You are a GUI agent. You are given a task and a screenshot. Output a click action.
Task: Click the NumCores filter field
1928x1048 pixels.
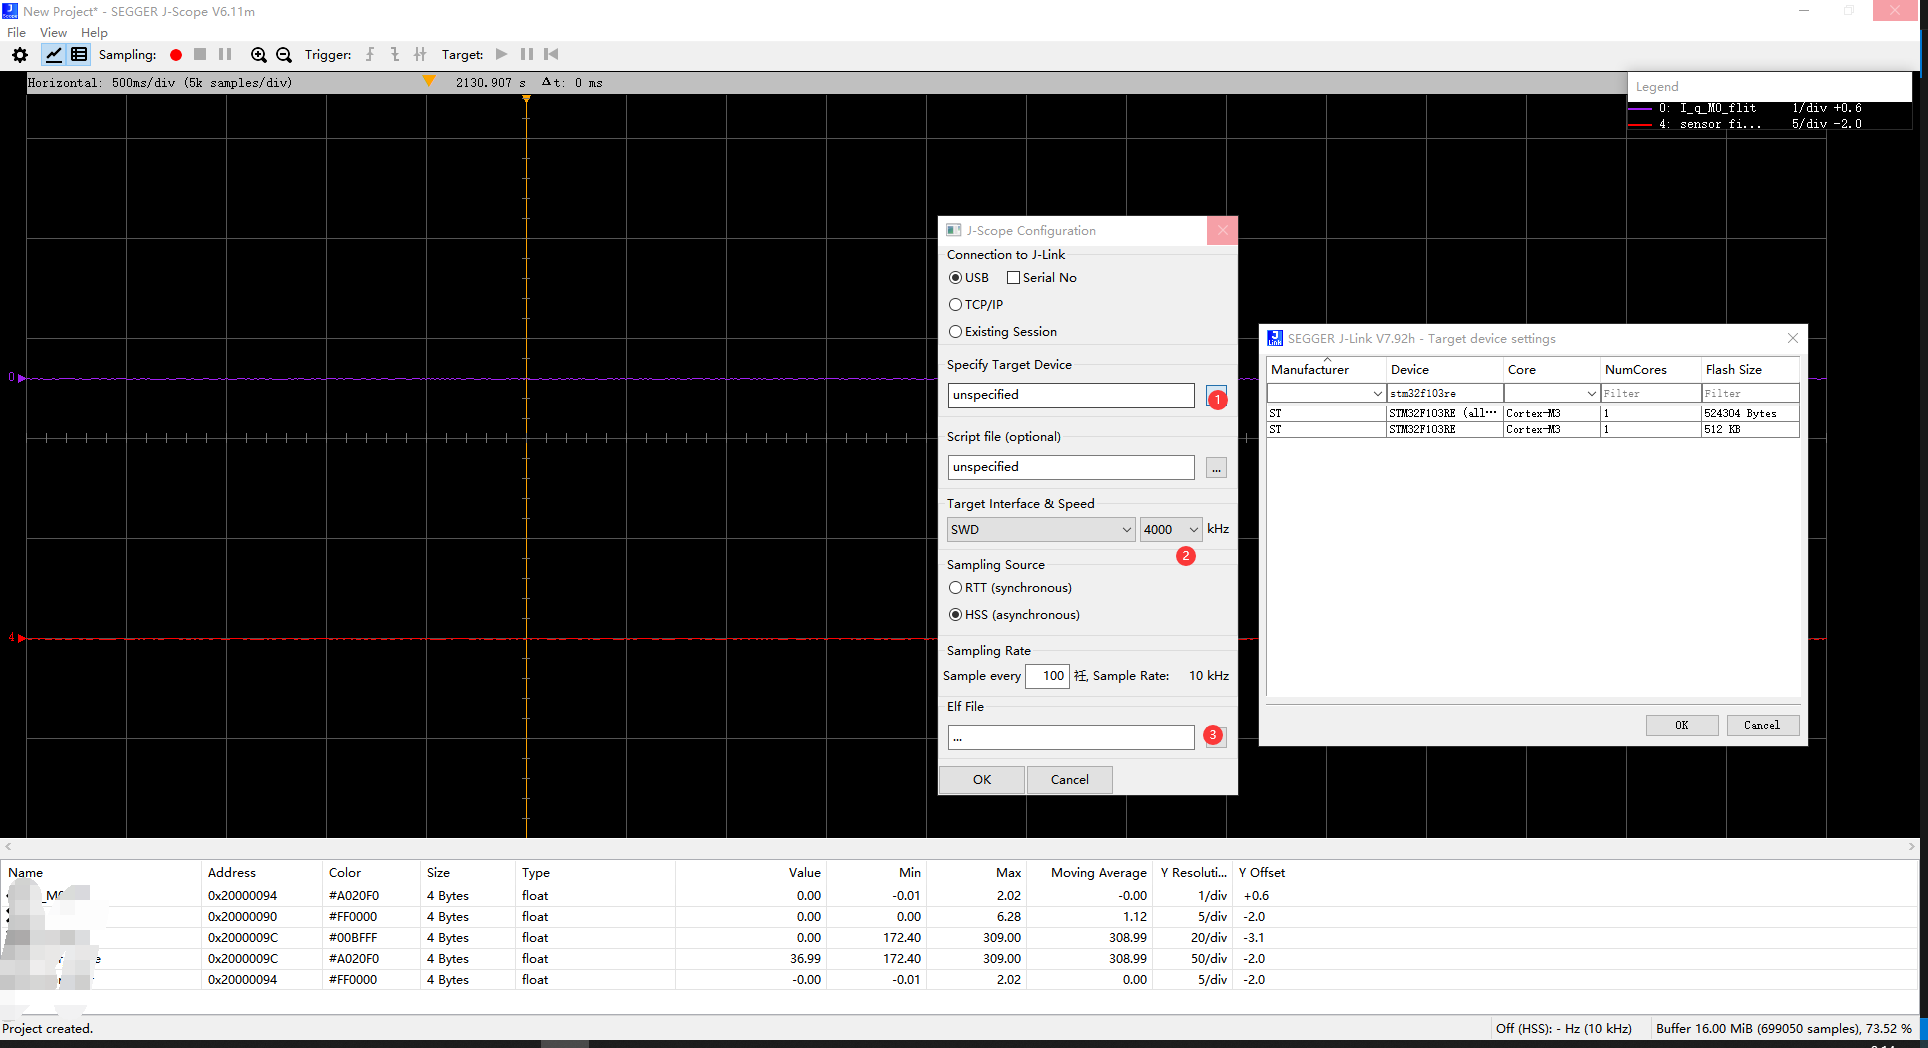(x=1650, y=394)
